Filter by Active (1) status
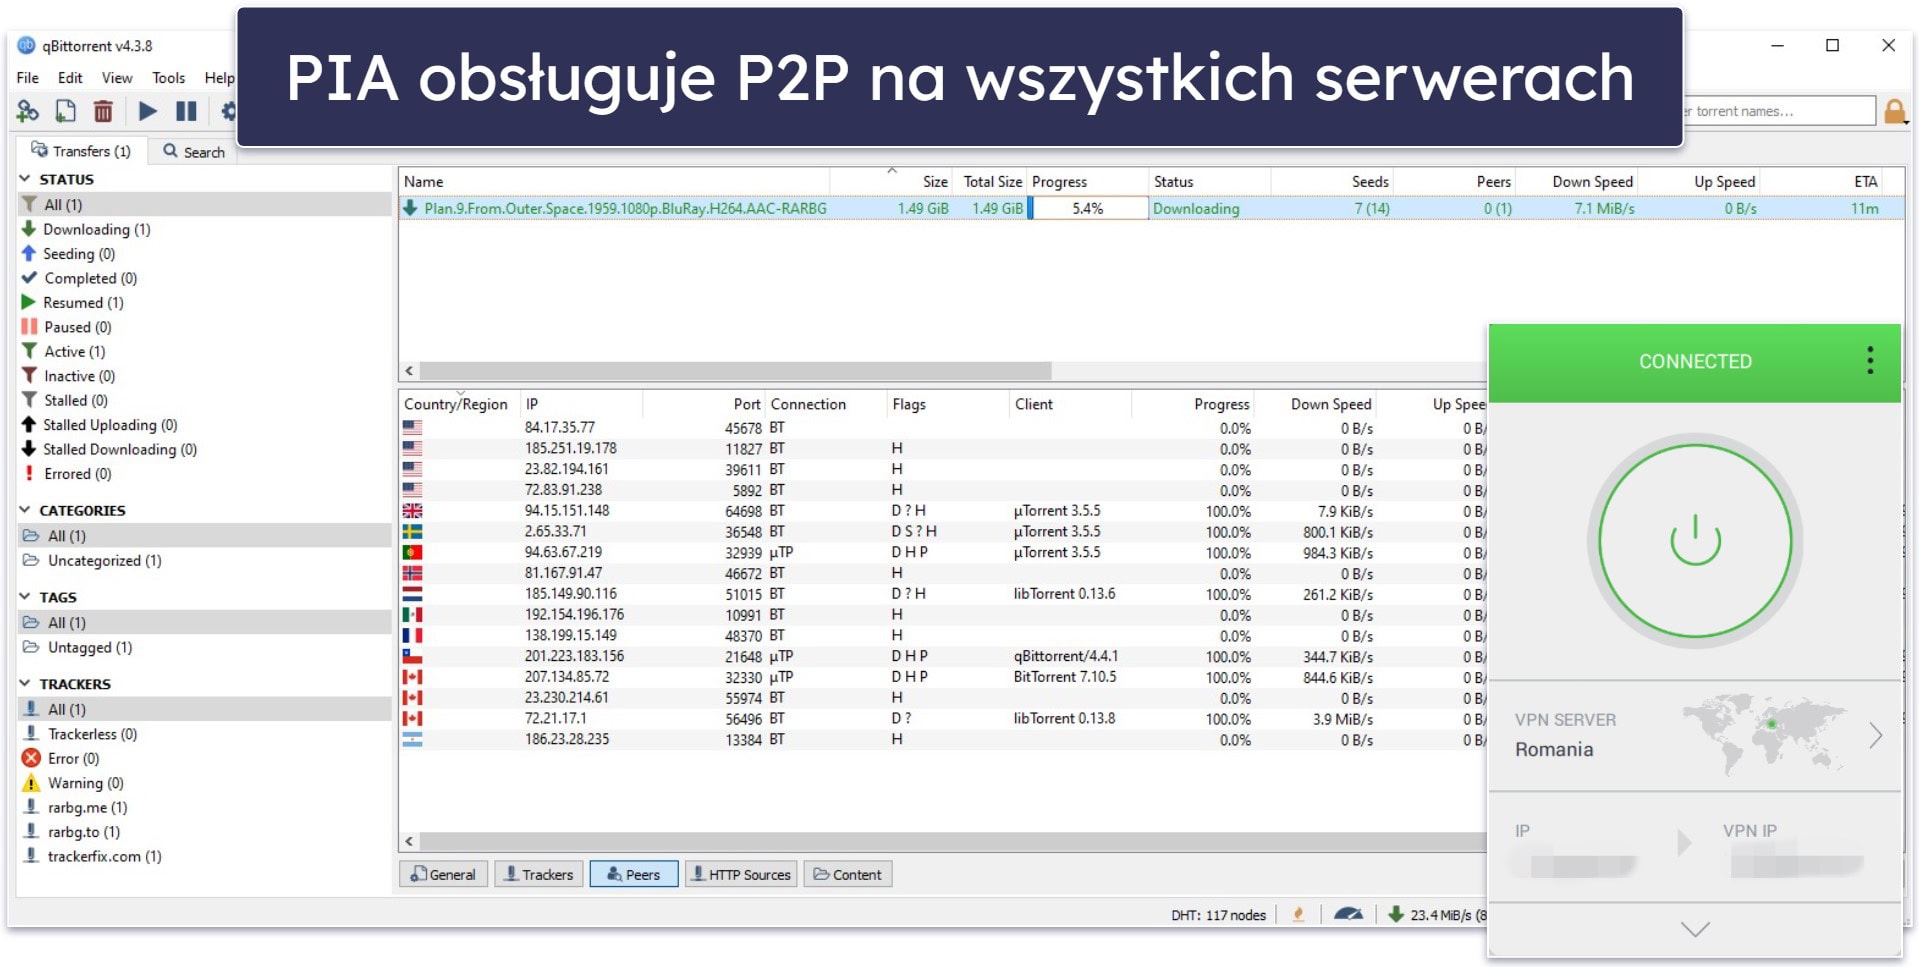The height and width of the screenshot is (967, 1919). pos(74,351)
